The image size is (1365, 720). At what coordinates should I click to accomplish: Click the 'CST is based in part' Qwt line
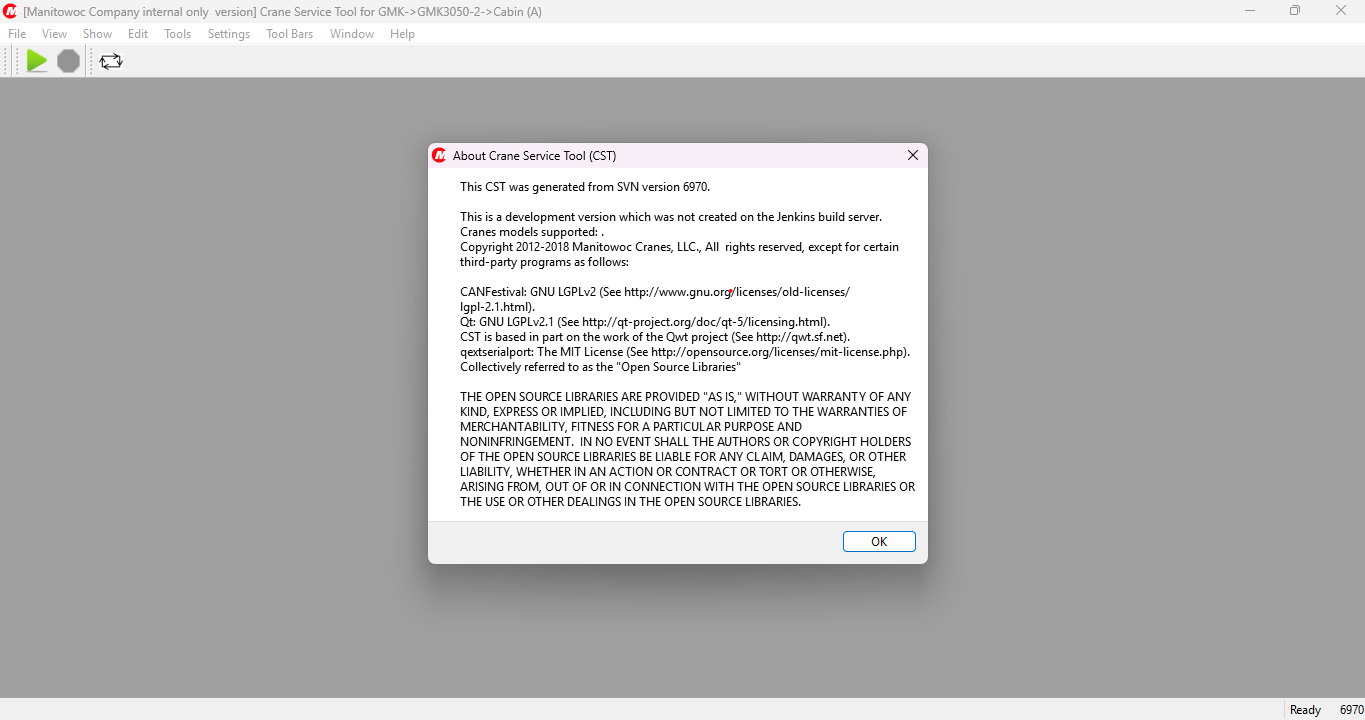[655, 337]
